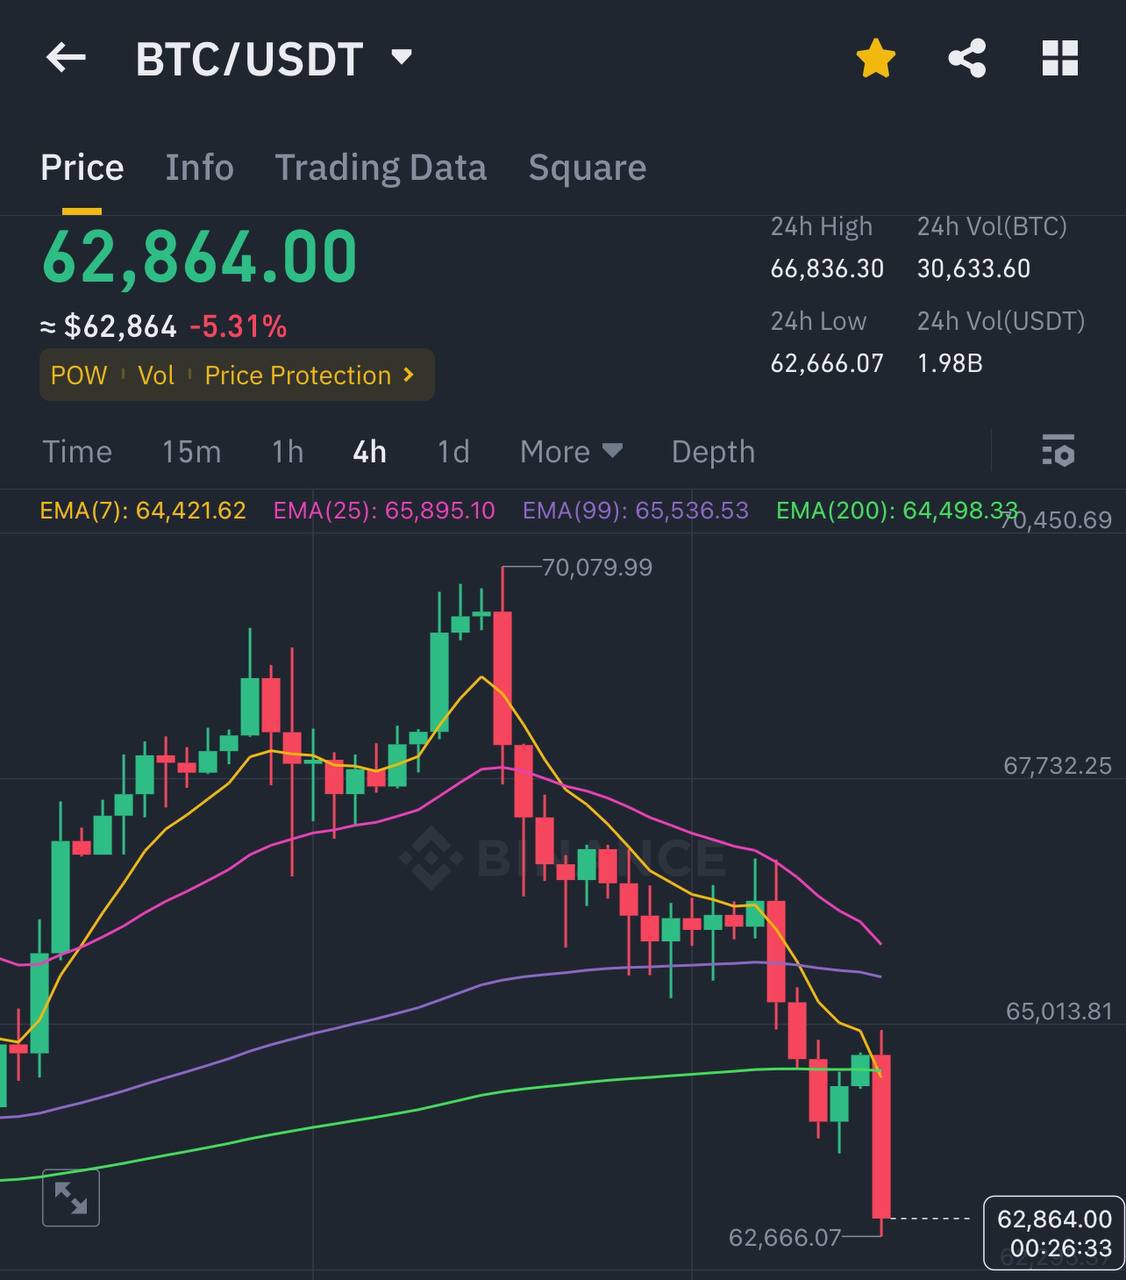Show the Depth chart view

pyautogui.click(x=713, y=451)
